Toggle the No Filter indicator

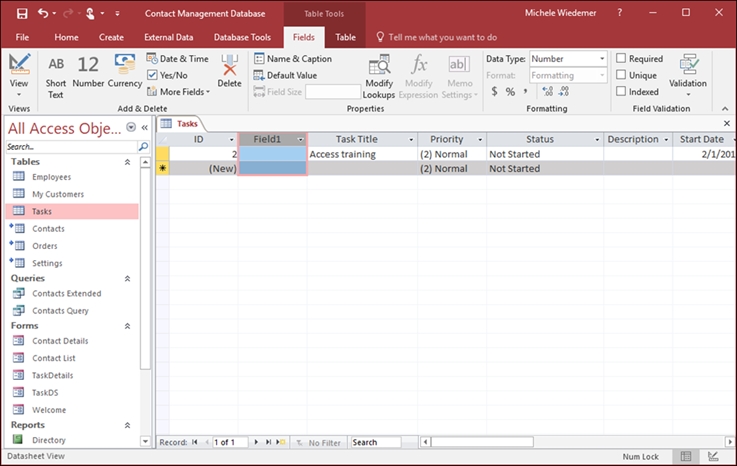tap(318, 442)
